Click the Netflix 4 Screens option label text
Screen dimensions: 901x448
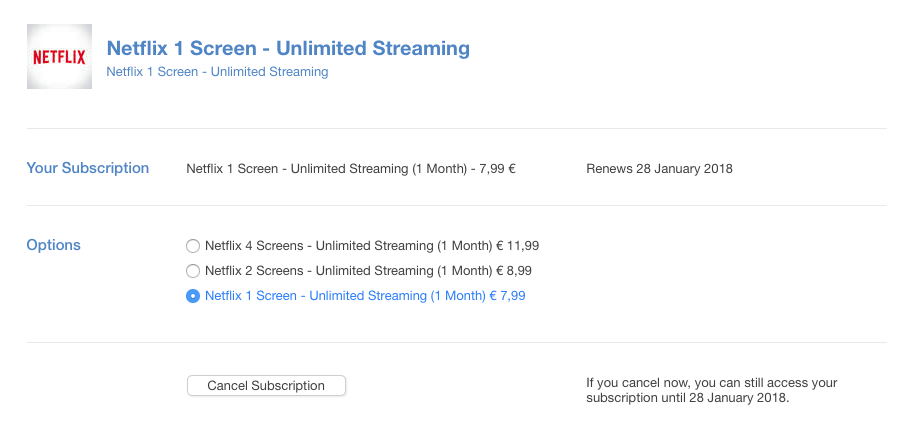[335, 245]
